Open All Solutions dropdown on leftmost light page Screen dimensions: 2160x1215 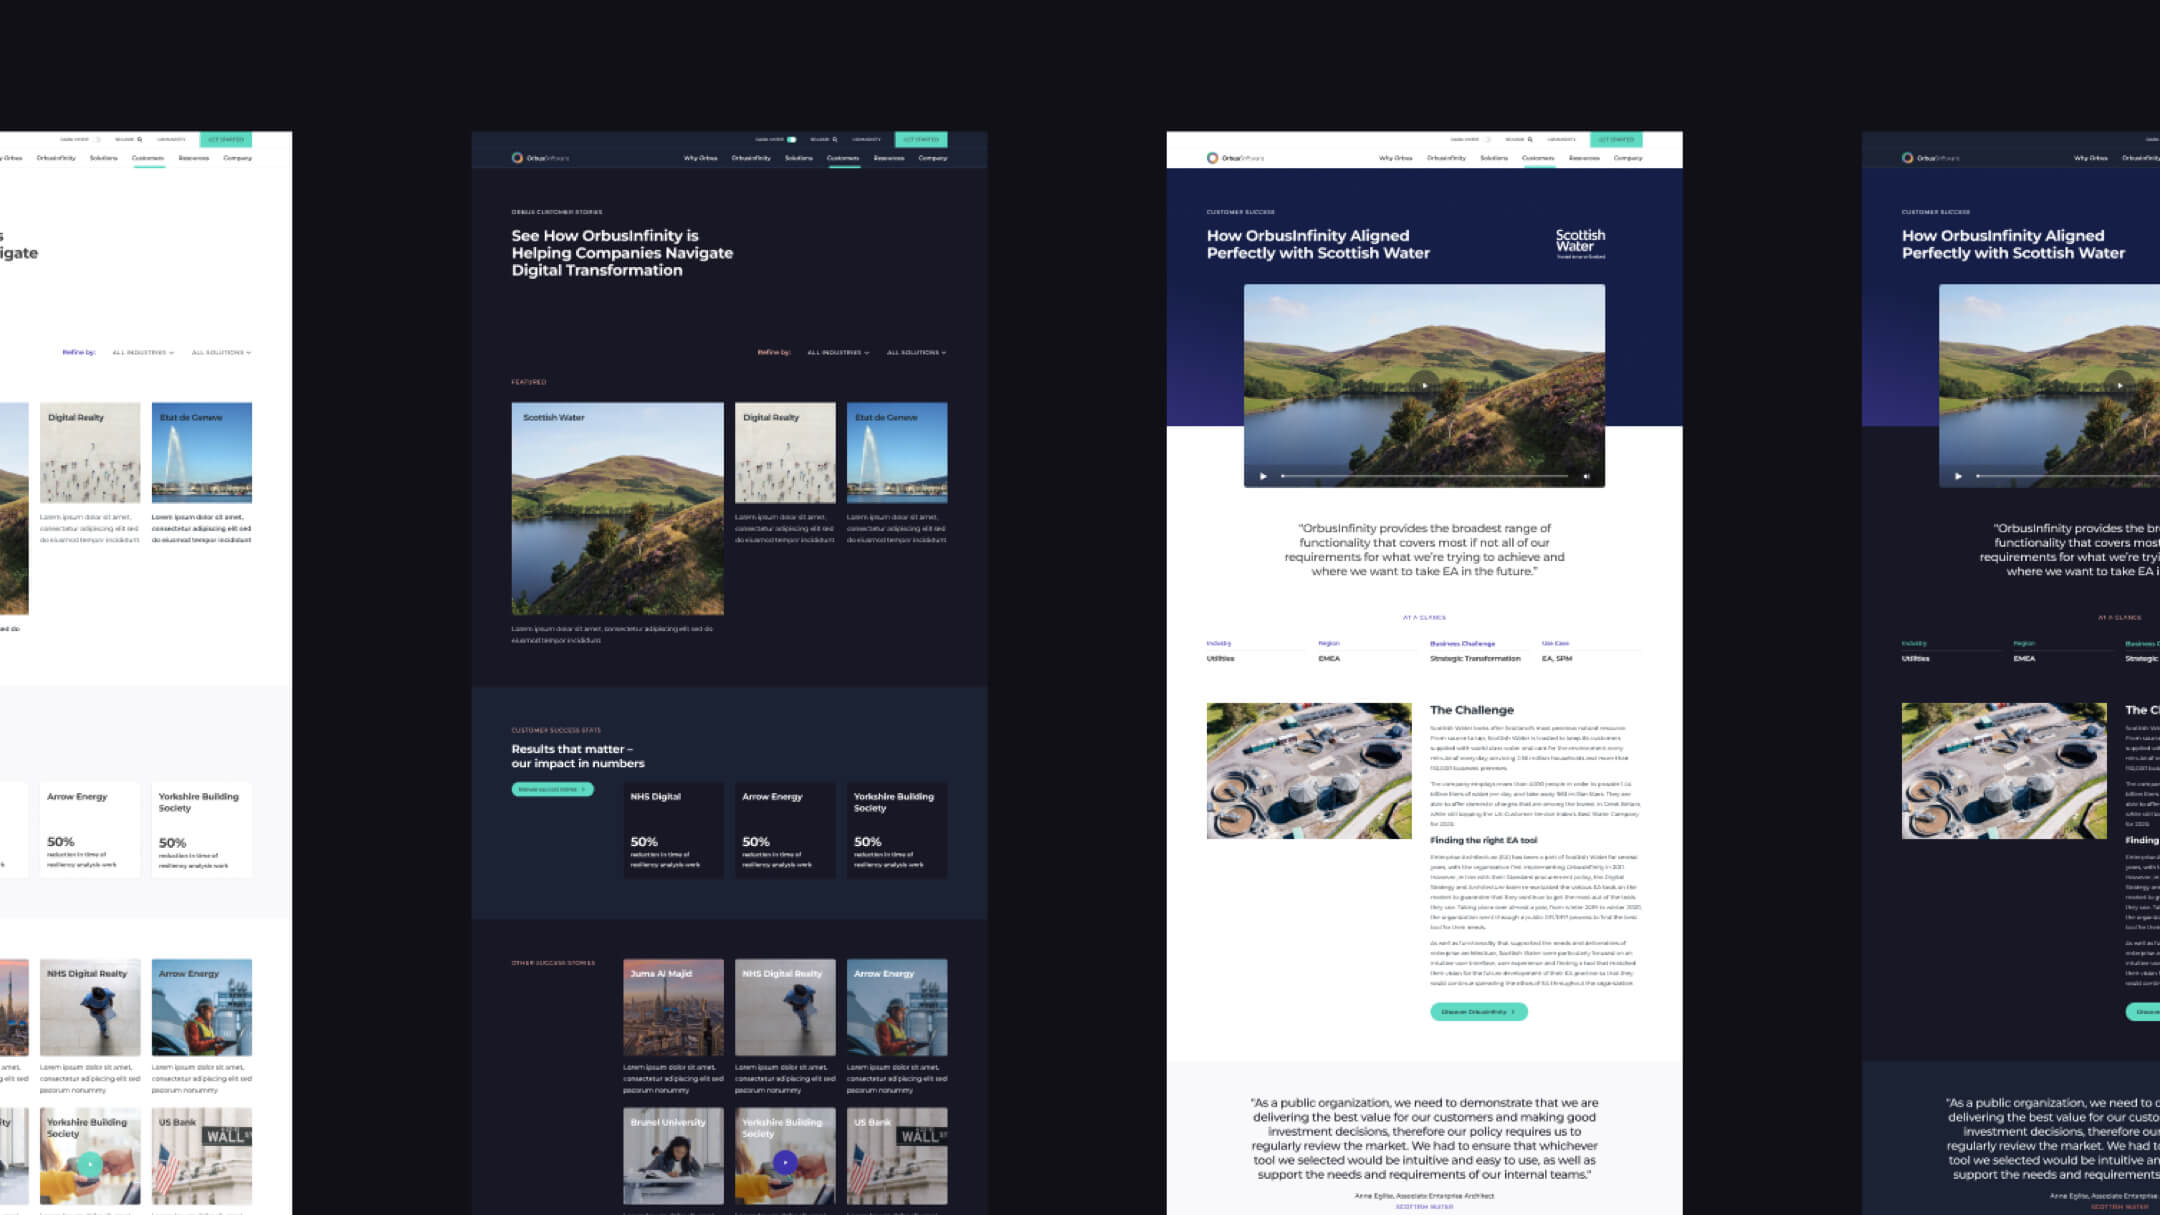click(x=221, y=353)
